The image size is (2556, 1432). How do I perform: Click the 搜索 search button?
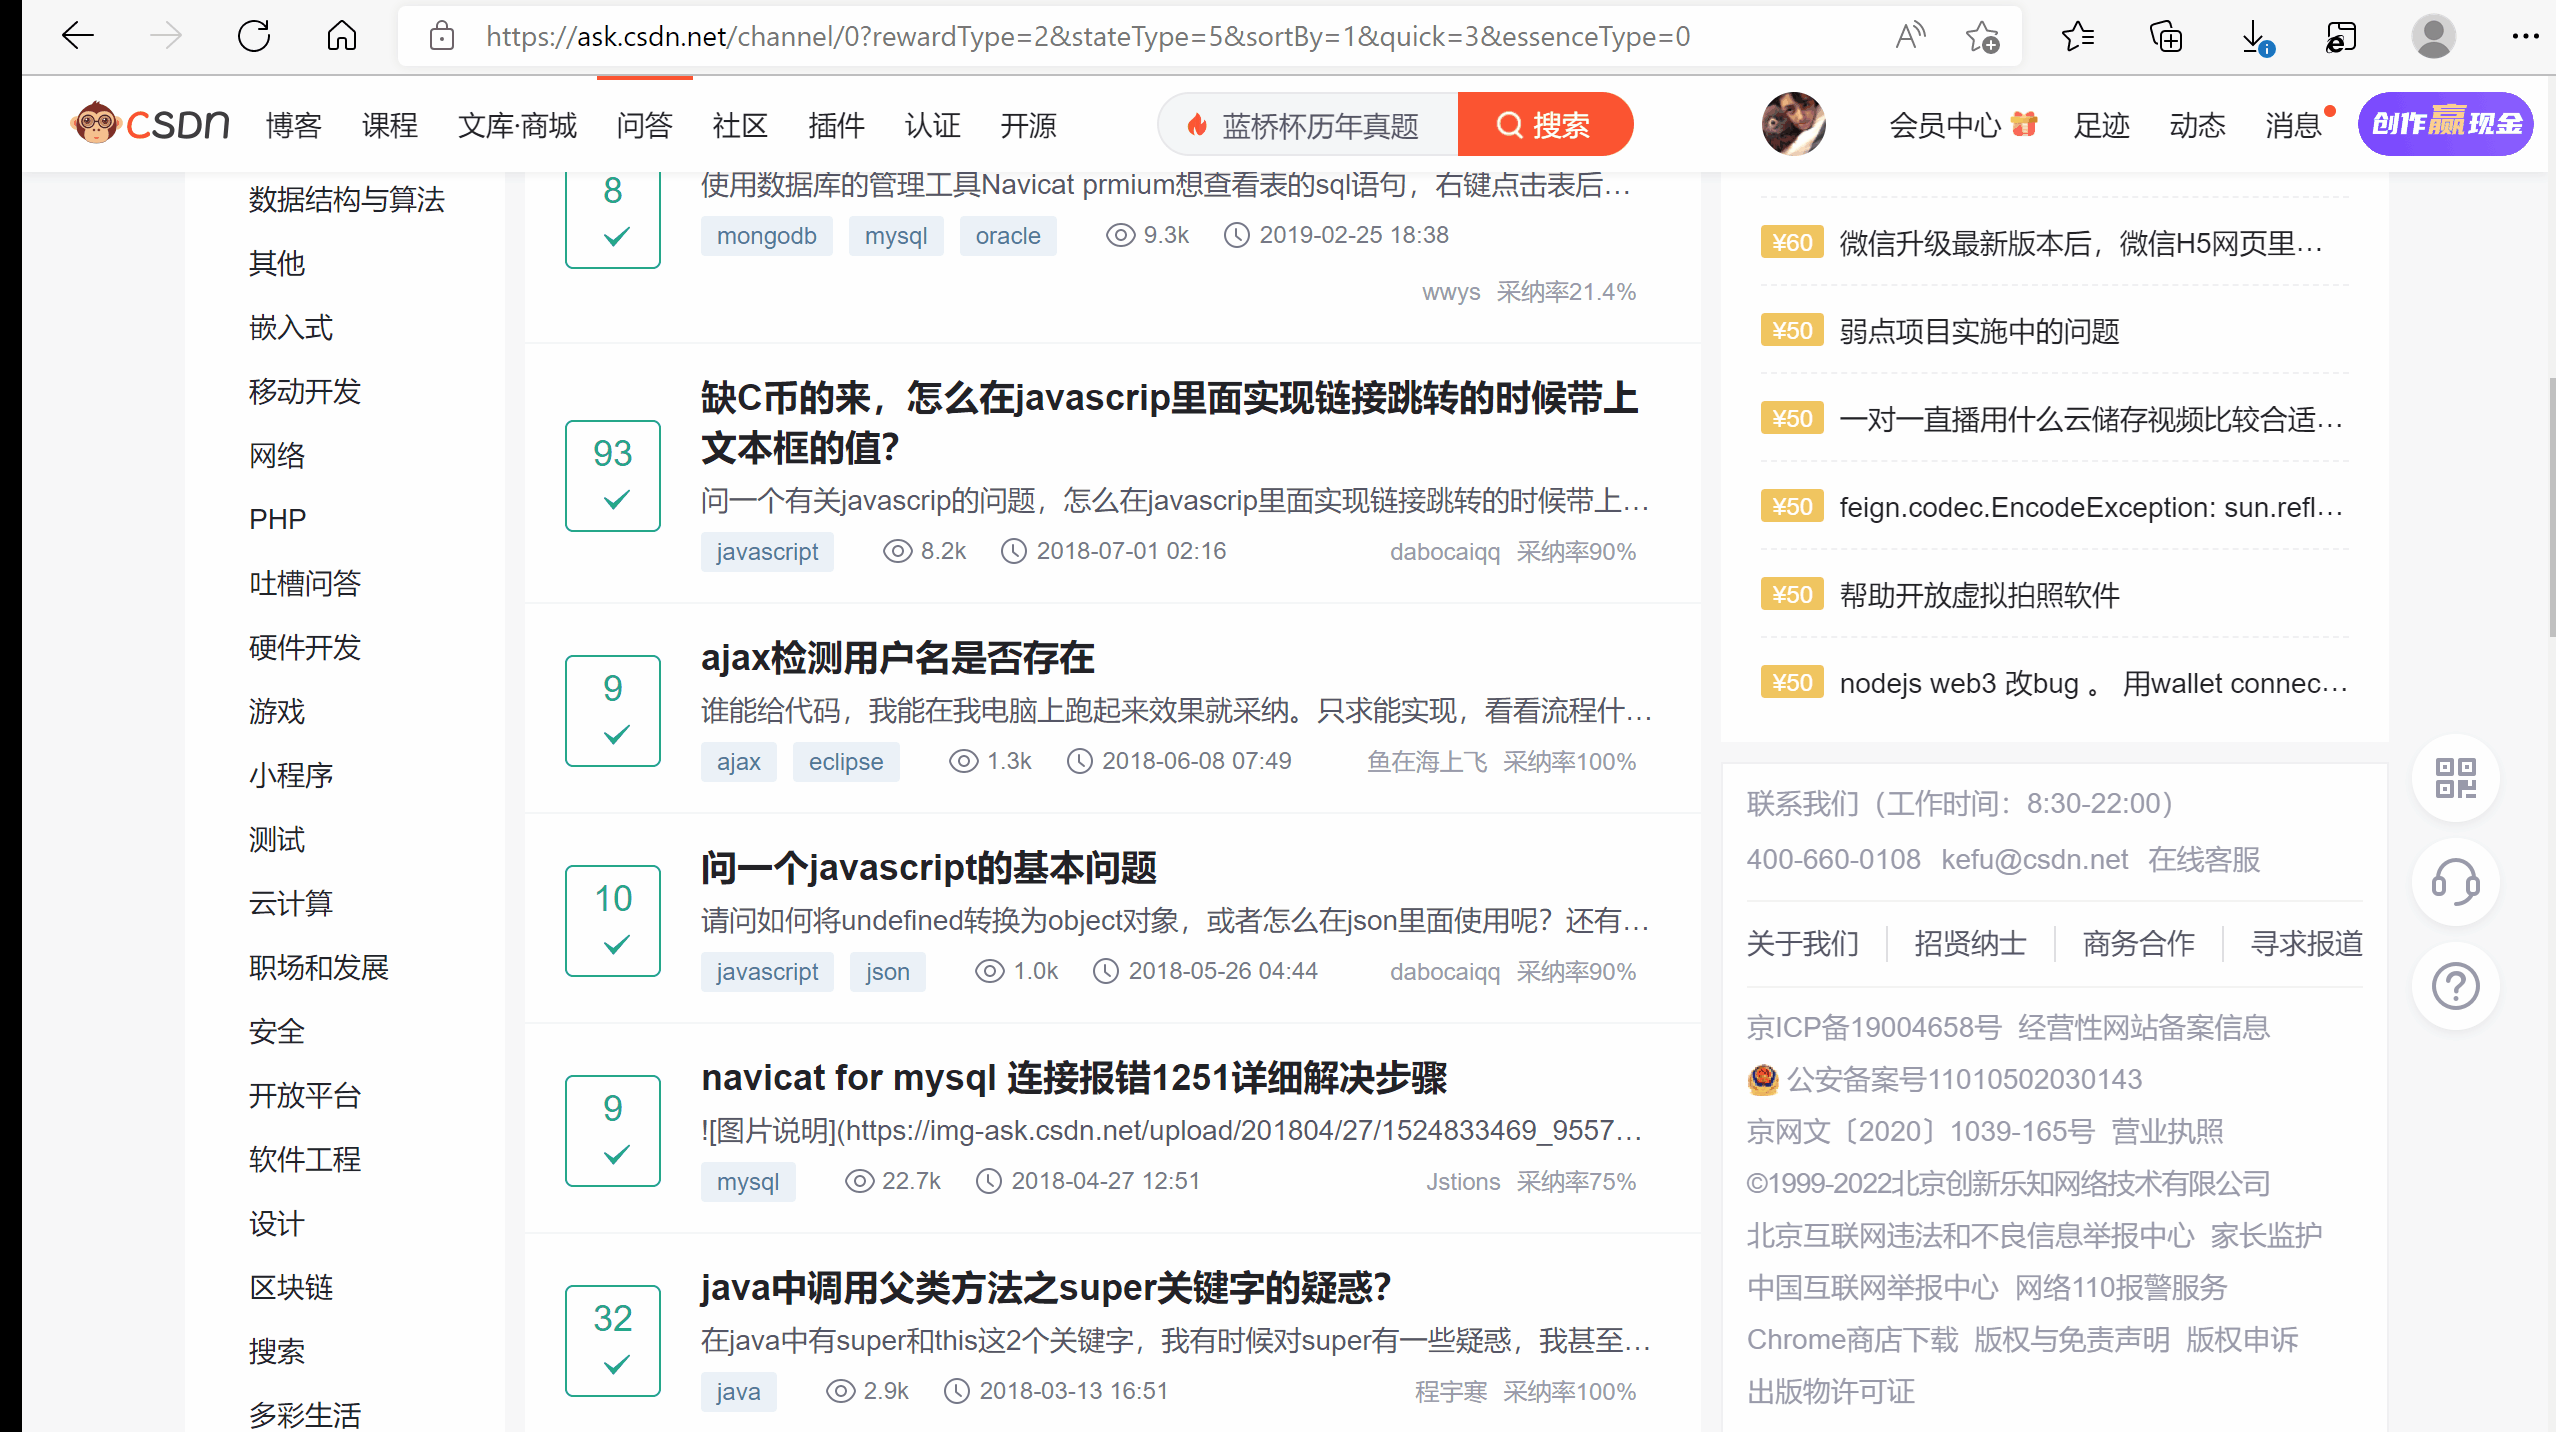click(1545, 125)
